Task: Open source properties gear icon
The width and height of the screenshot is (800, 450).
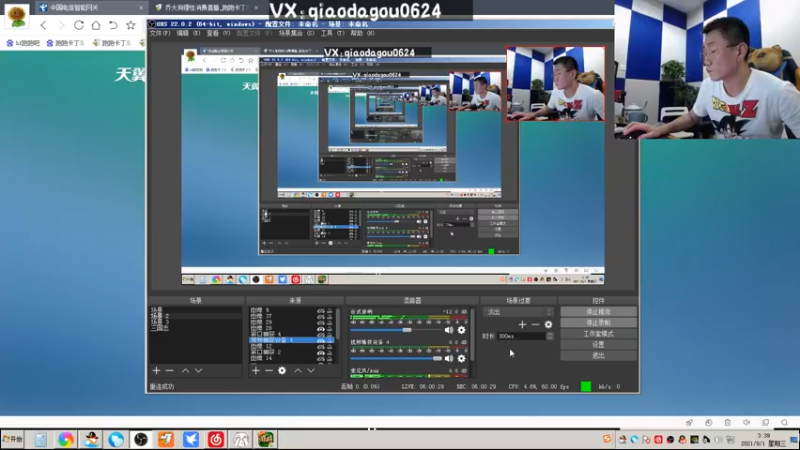Action: (282, 370)
